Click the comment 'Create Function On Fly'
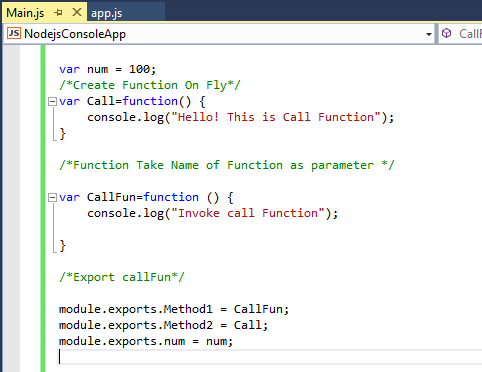The image size is (482, 372). [150, 85]
